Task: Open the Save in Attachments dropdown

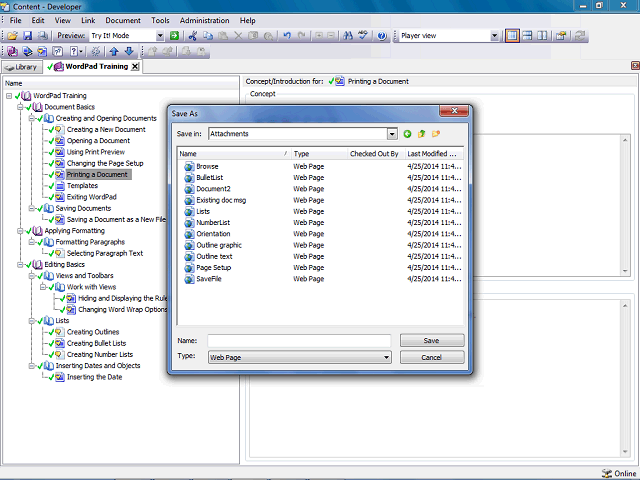Action: (x=392, y=134)
